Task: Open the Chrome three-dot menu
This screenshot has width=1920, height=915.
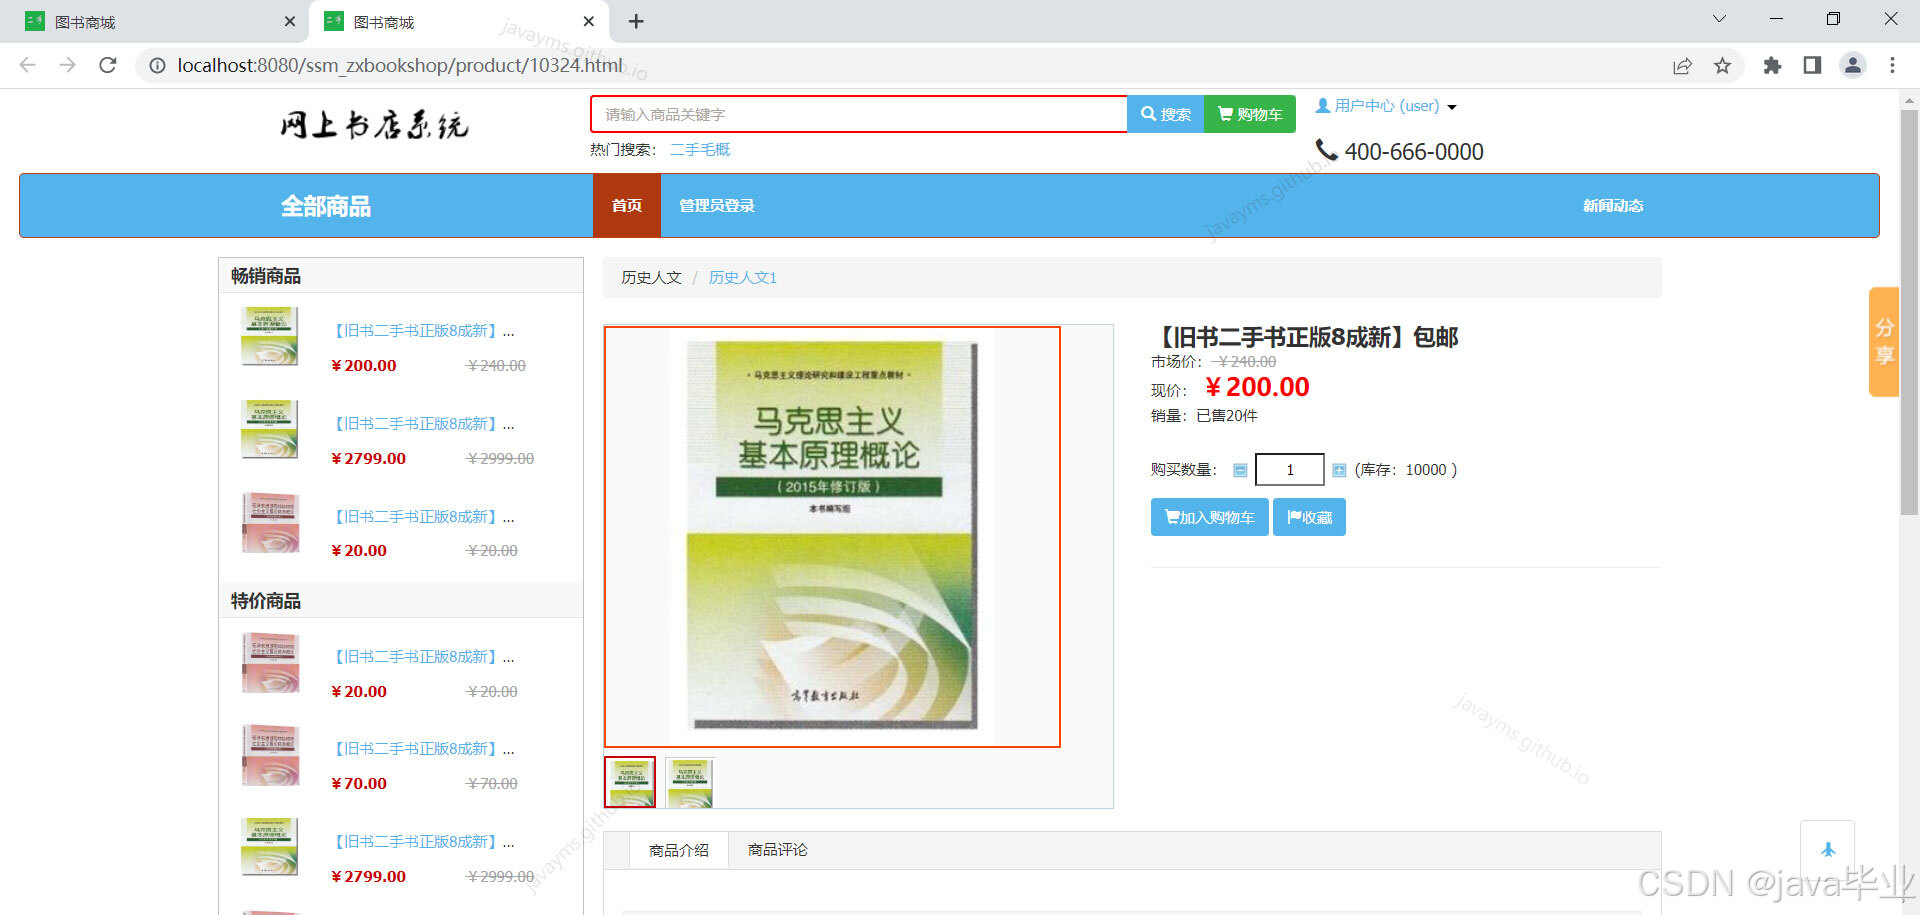Action: (x=1892, y=66)
